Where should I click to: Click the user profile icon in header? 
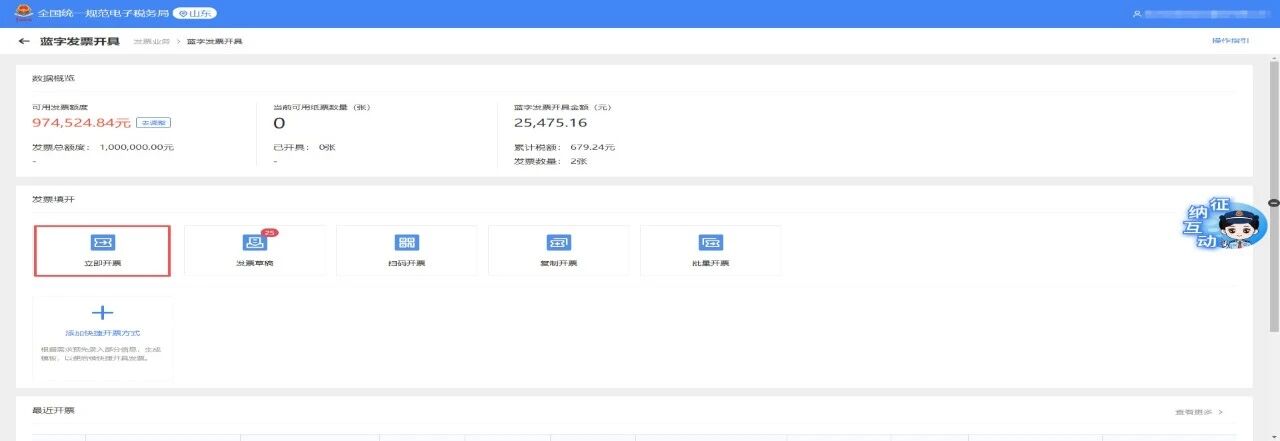[1136, 14]
